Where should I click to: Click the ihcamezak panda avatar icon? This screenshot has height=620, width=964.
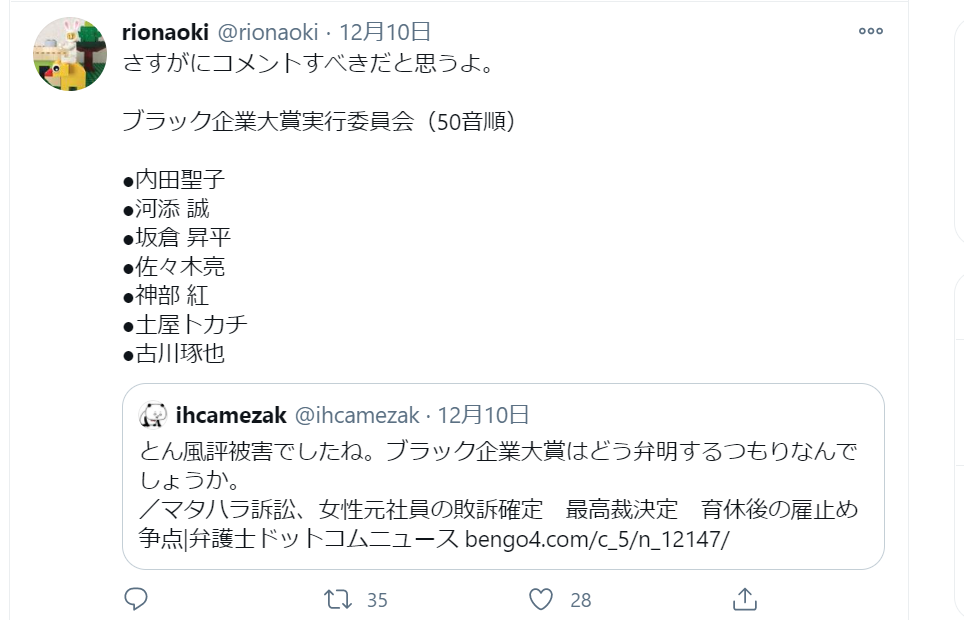pyautogui.click(x=153, y=415)
